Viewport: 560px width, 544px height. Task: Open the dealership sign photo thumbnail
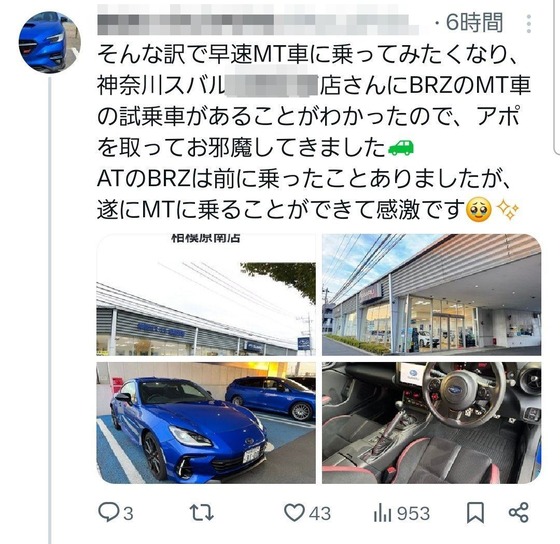pyautogui.click(x=206, y=294)
